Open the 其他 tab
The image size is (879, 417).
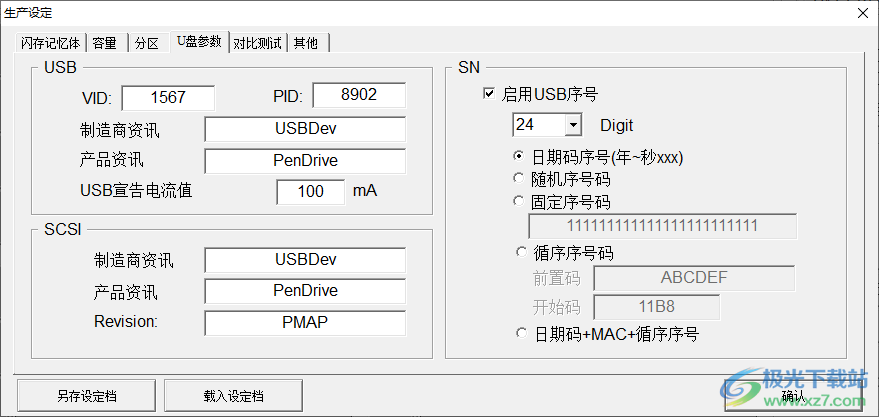tap(308, 43)
